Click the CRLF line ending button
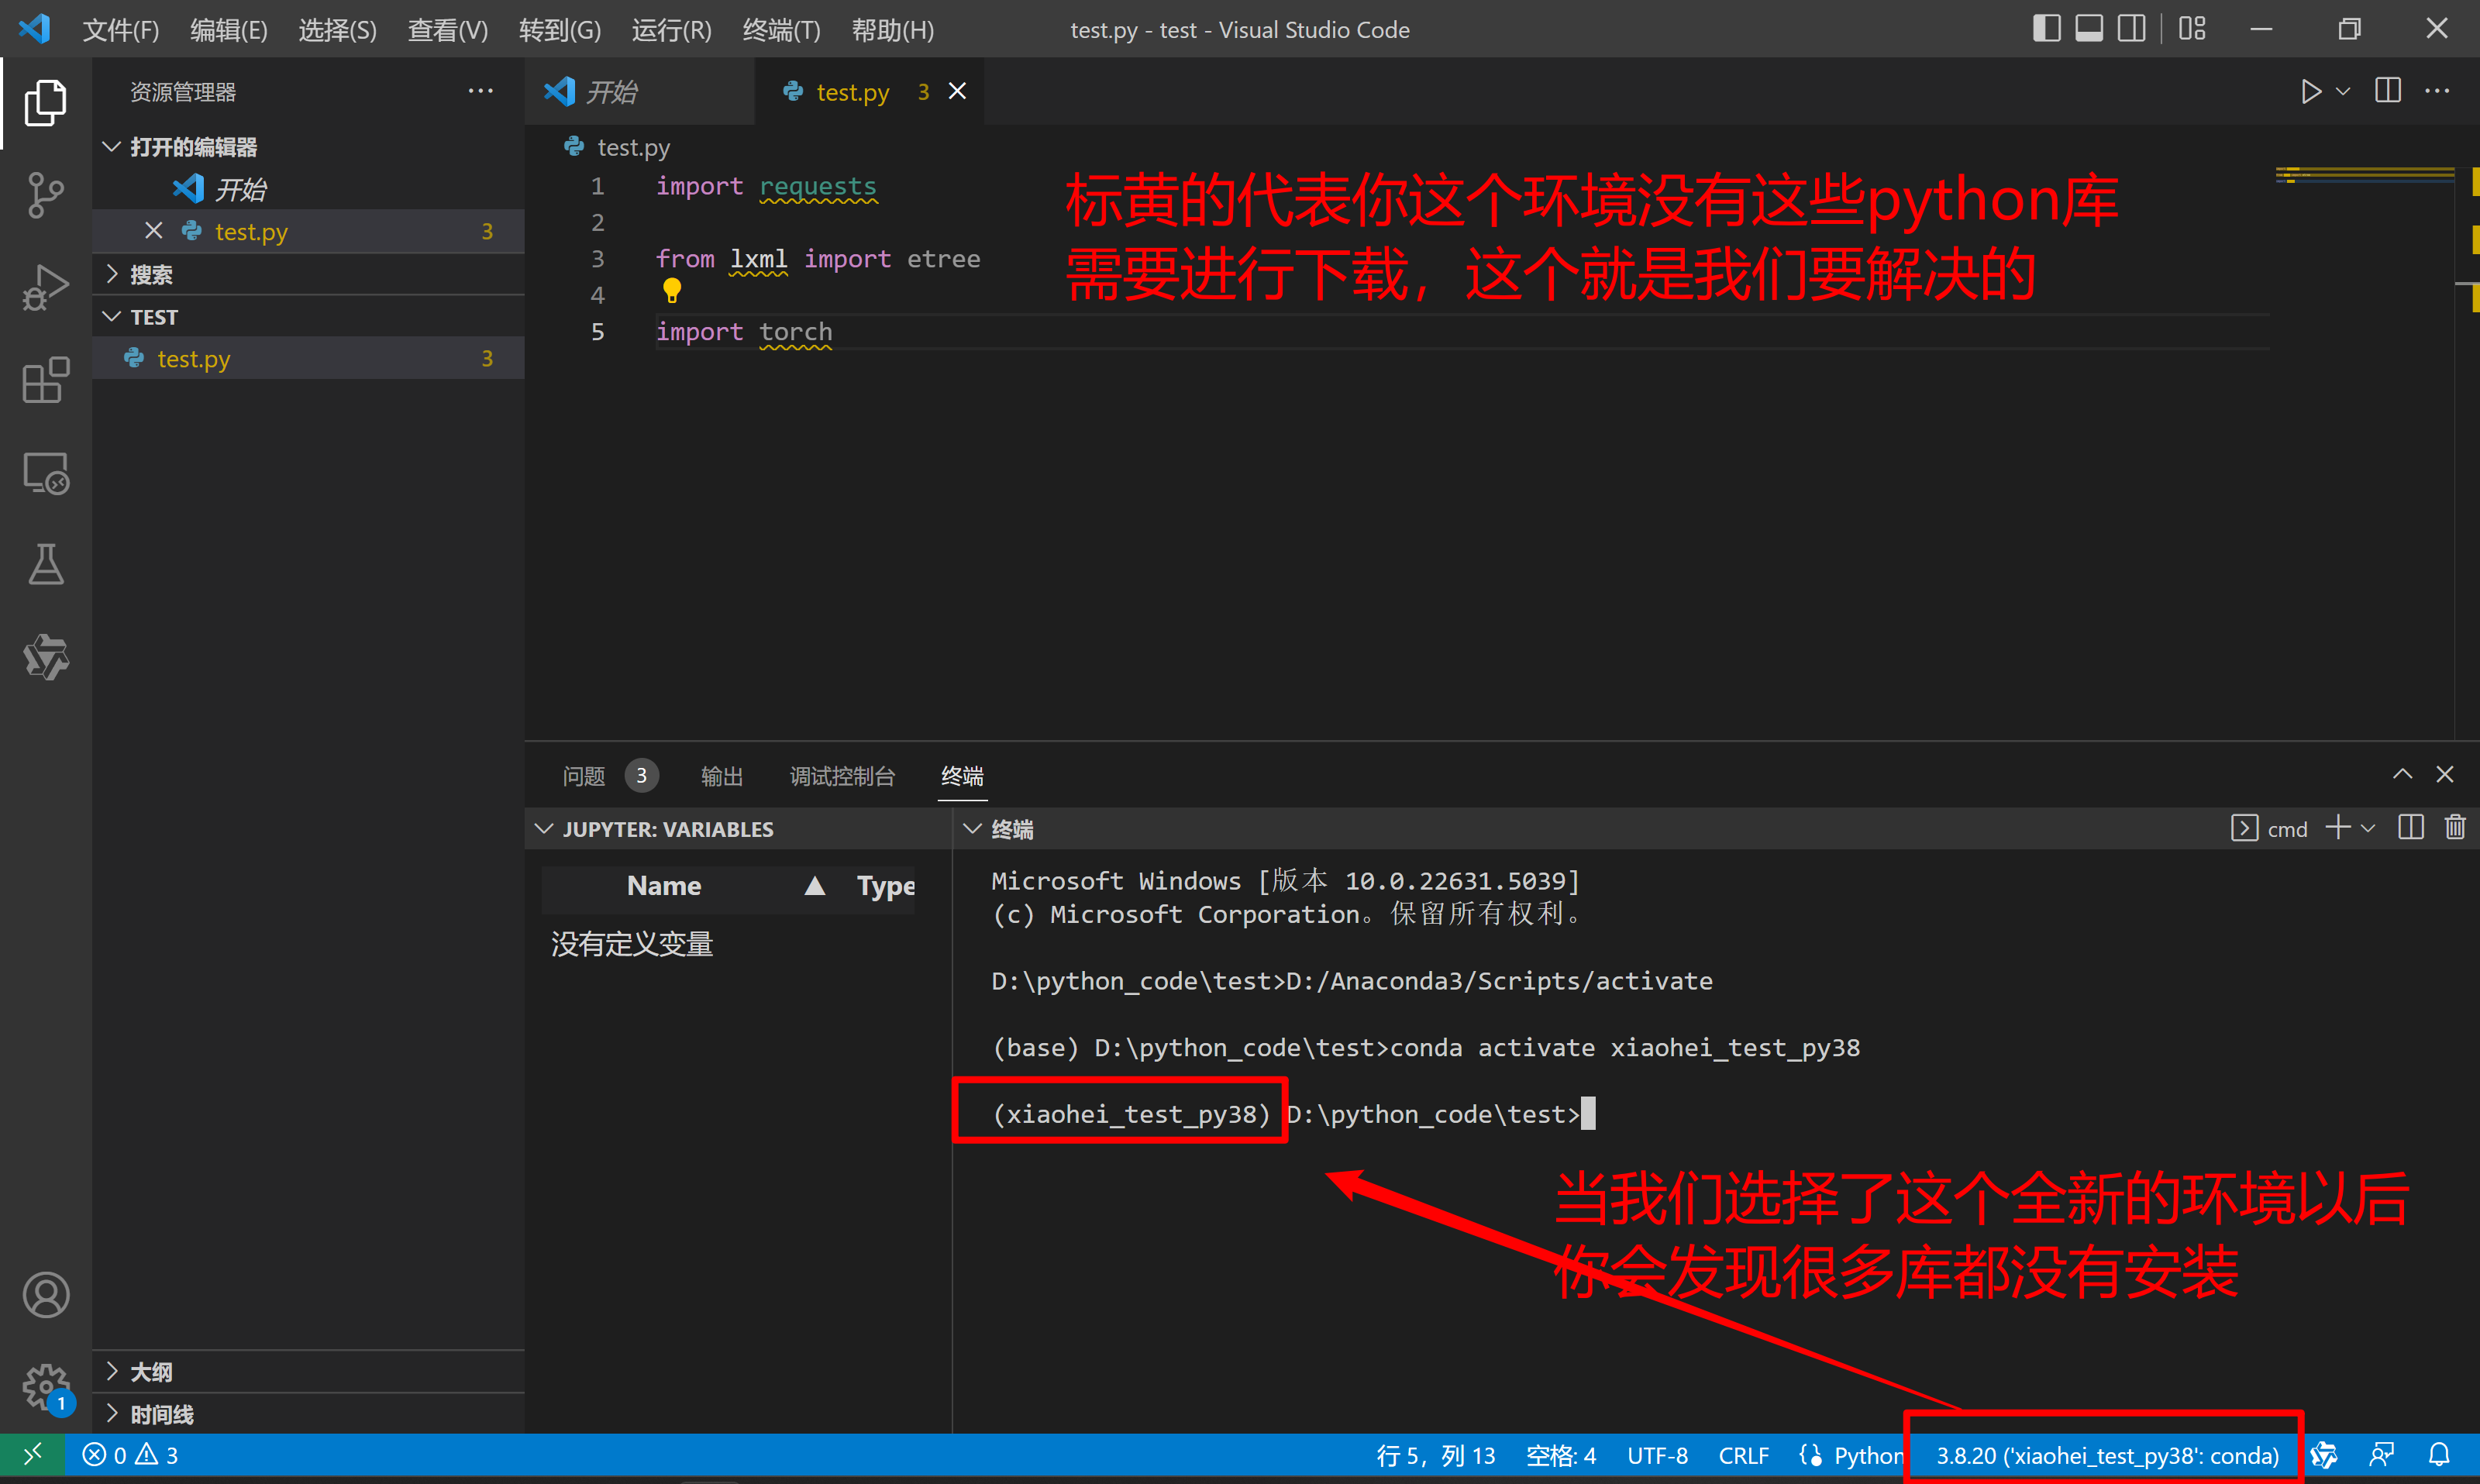2480x1484 pixels. click(x=1743, y=1455)
